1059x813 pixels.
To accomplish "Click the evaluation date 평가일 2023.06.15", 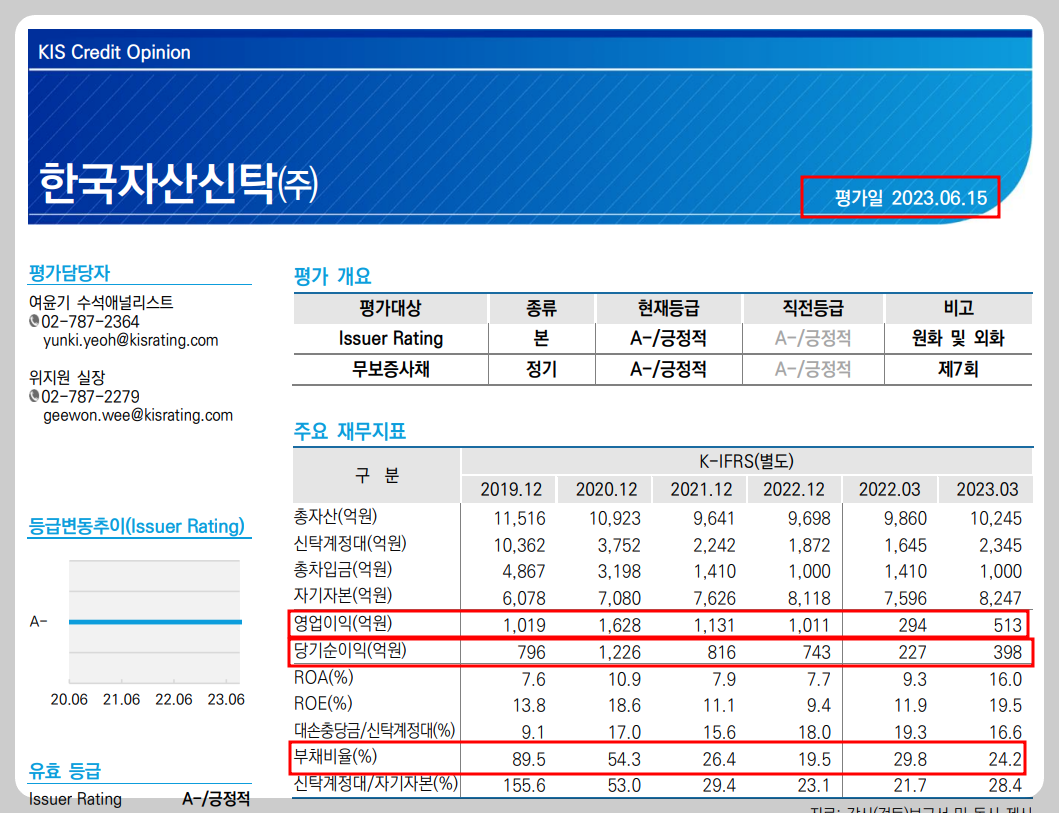I will click(x=910, y=198).
